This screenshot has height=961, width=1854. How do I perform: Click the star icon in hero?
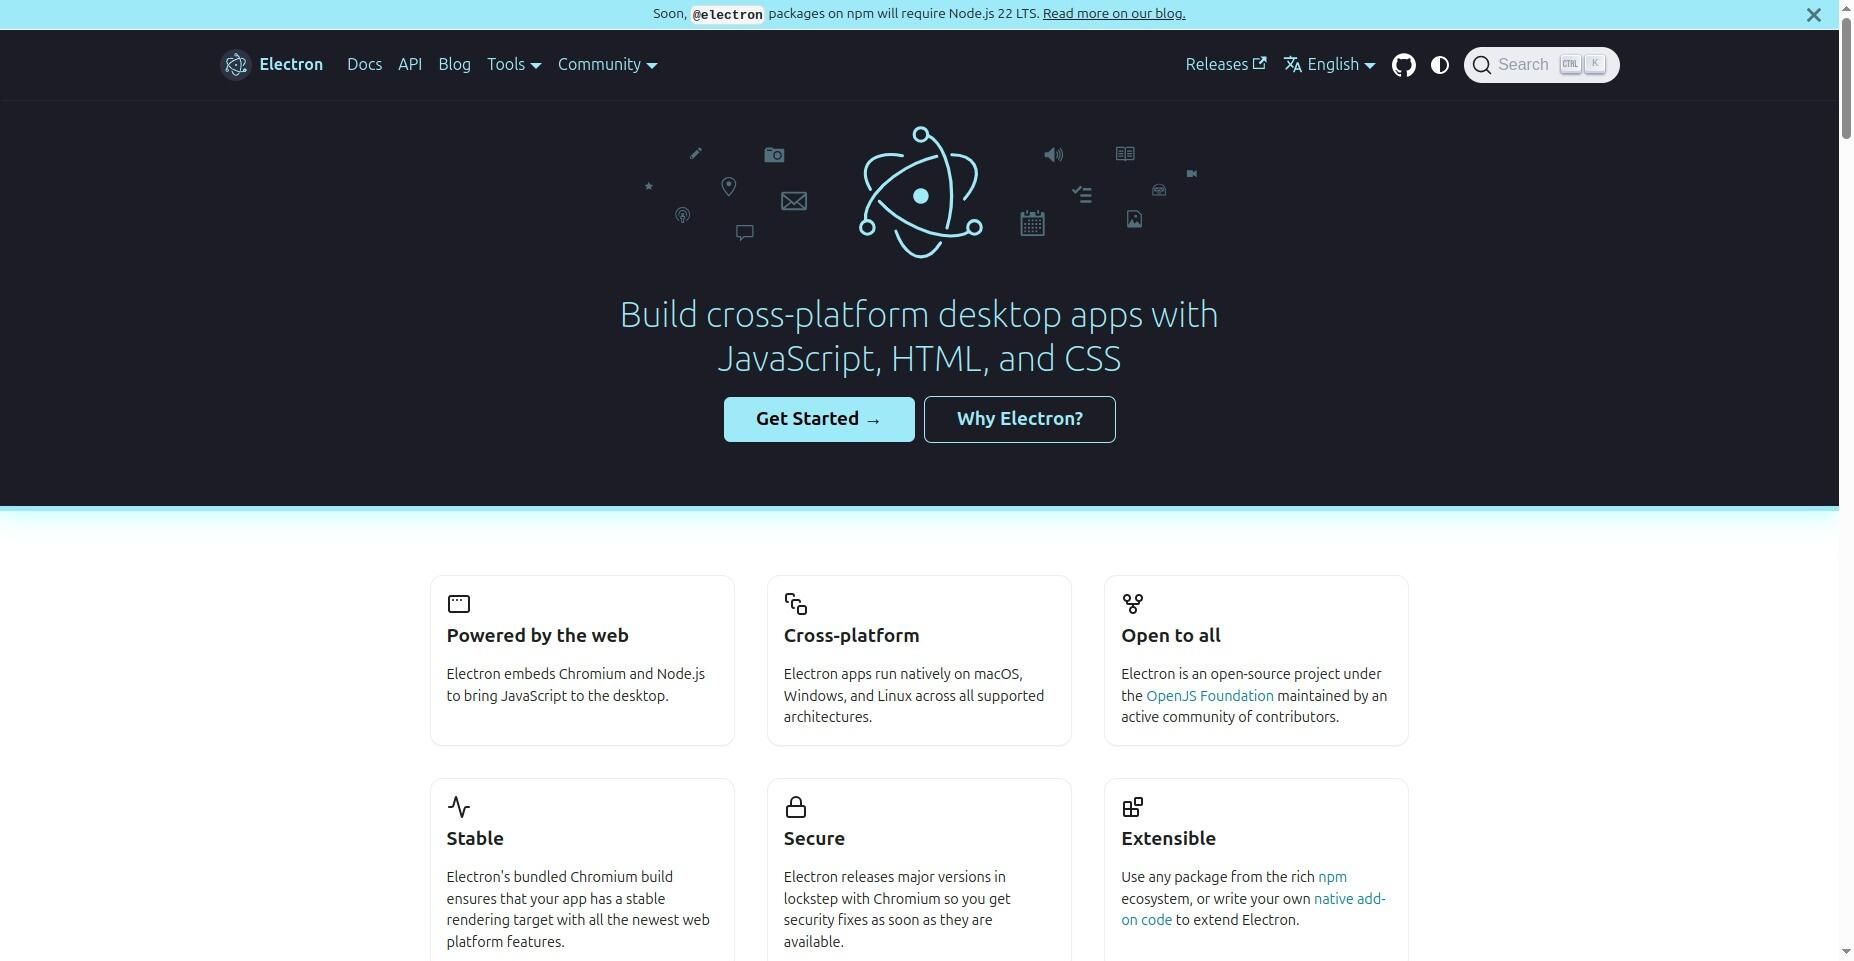tap(648, 186)
